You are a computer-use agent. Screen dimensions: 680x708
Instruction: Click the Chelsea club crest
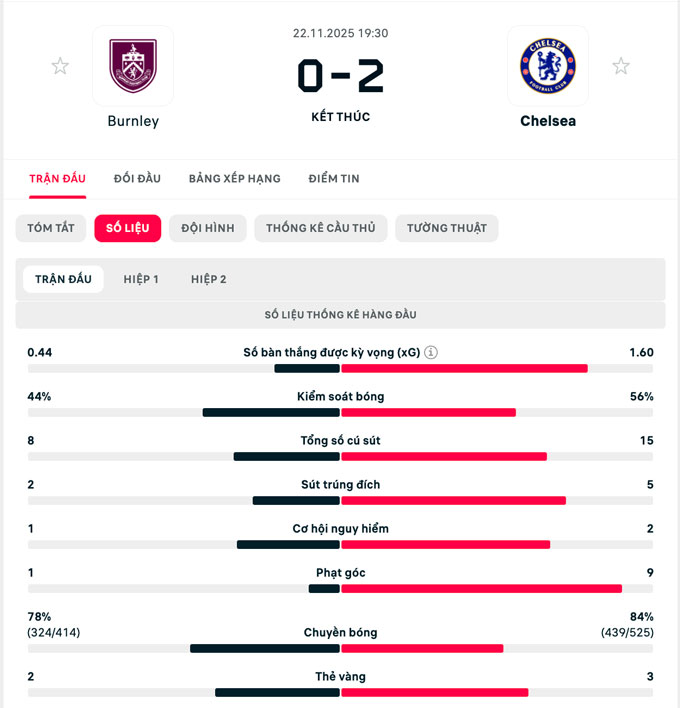[x=547, y=66]
